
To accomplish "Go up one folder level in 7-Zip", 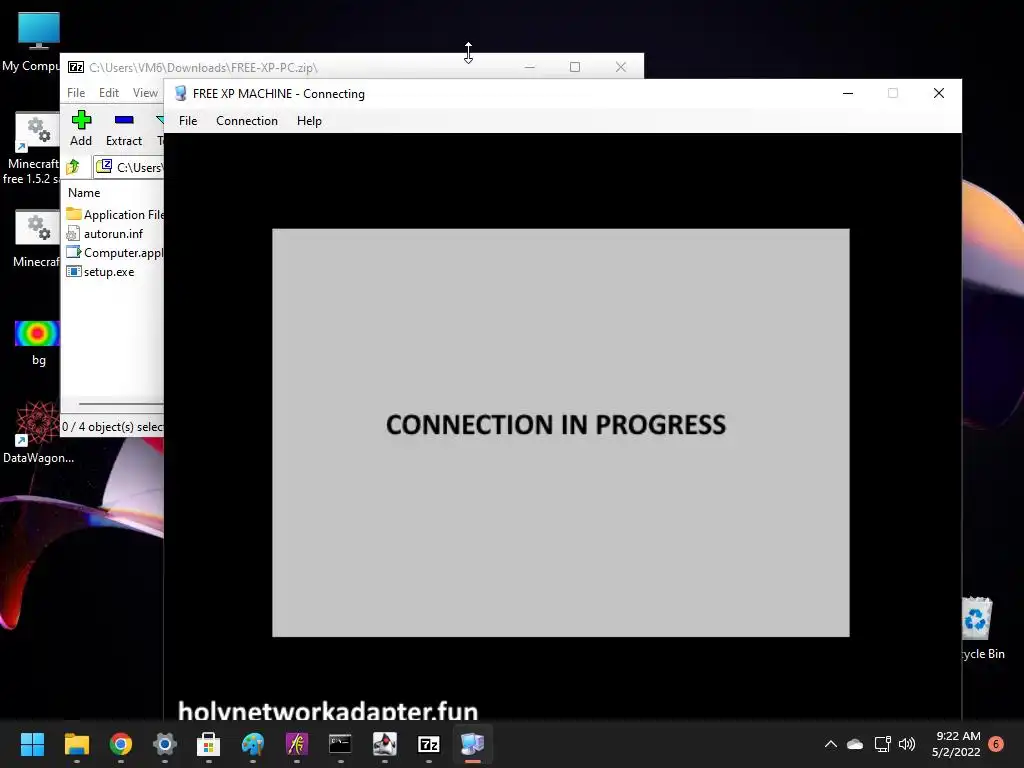I will [x=73, y=167].
